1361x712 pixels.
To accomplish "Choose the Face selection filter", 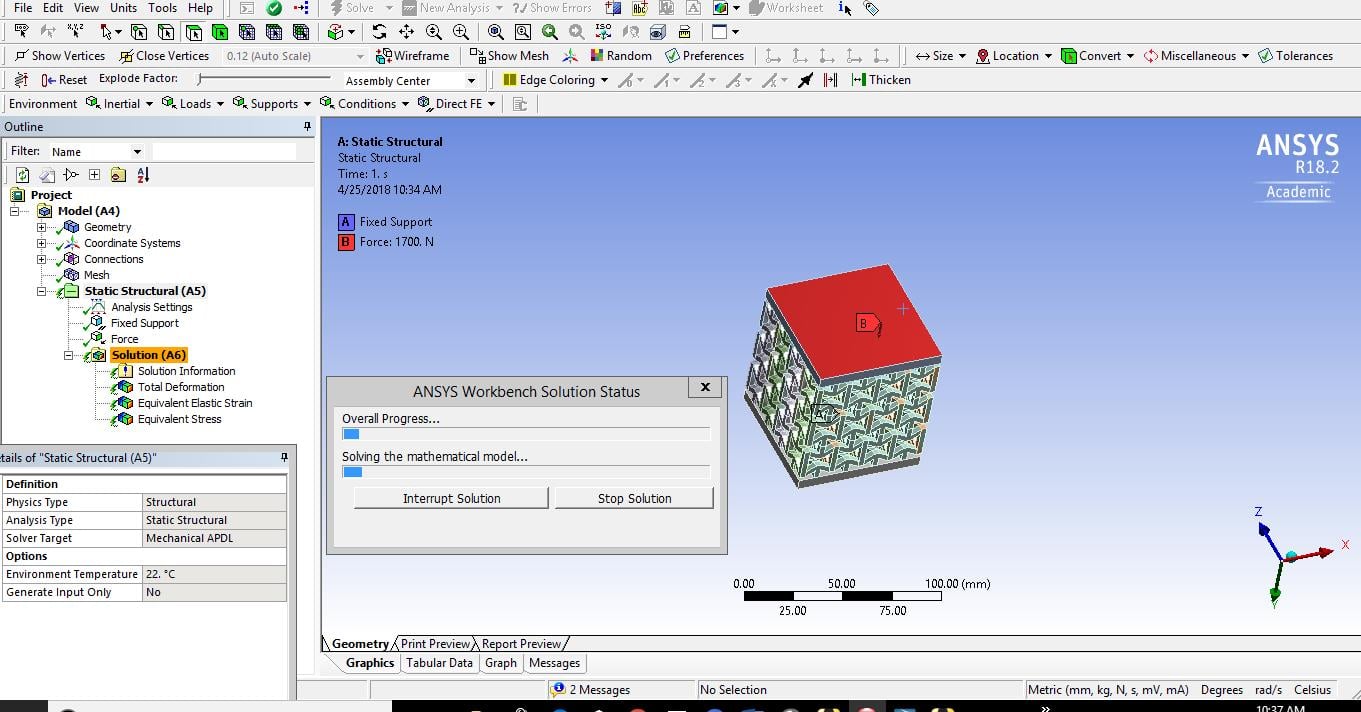I will pyautogui.click(x=193, y=32).
